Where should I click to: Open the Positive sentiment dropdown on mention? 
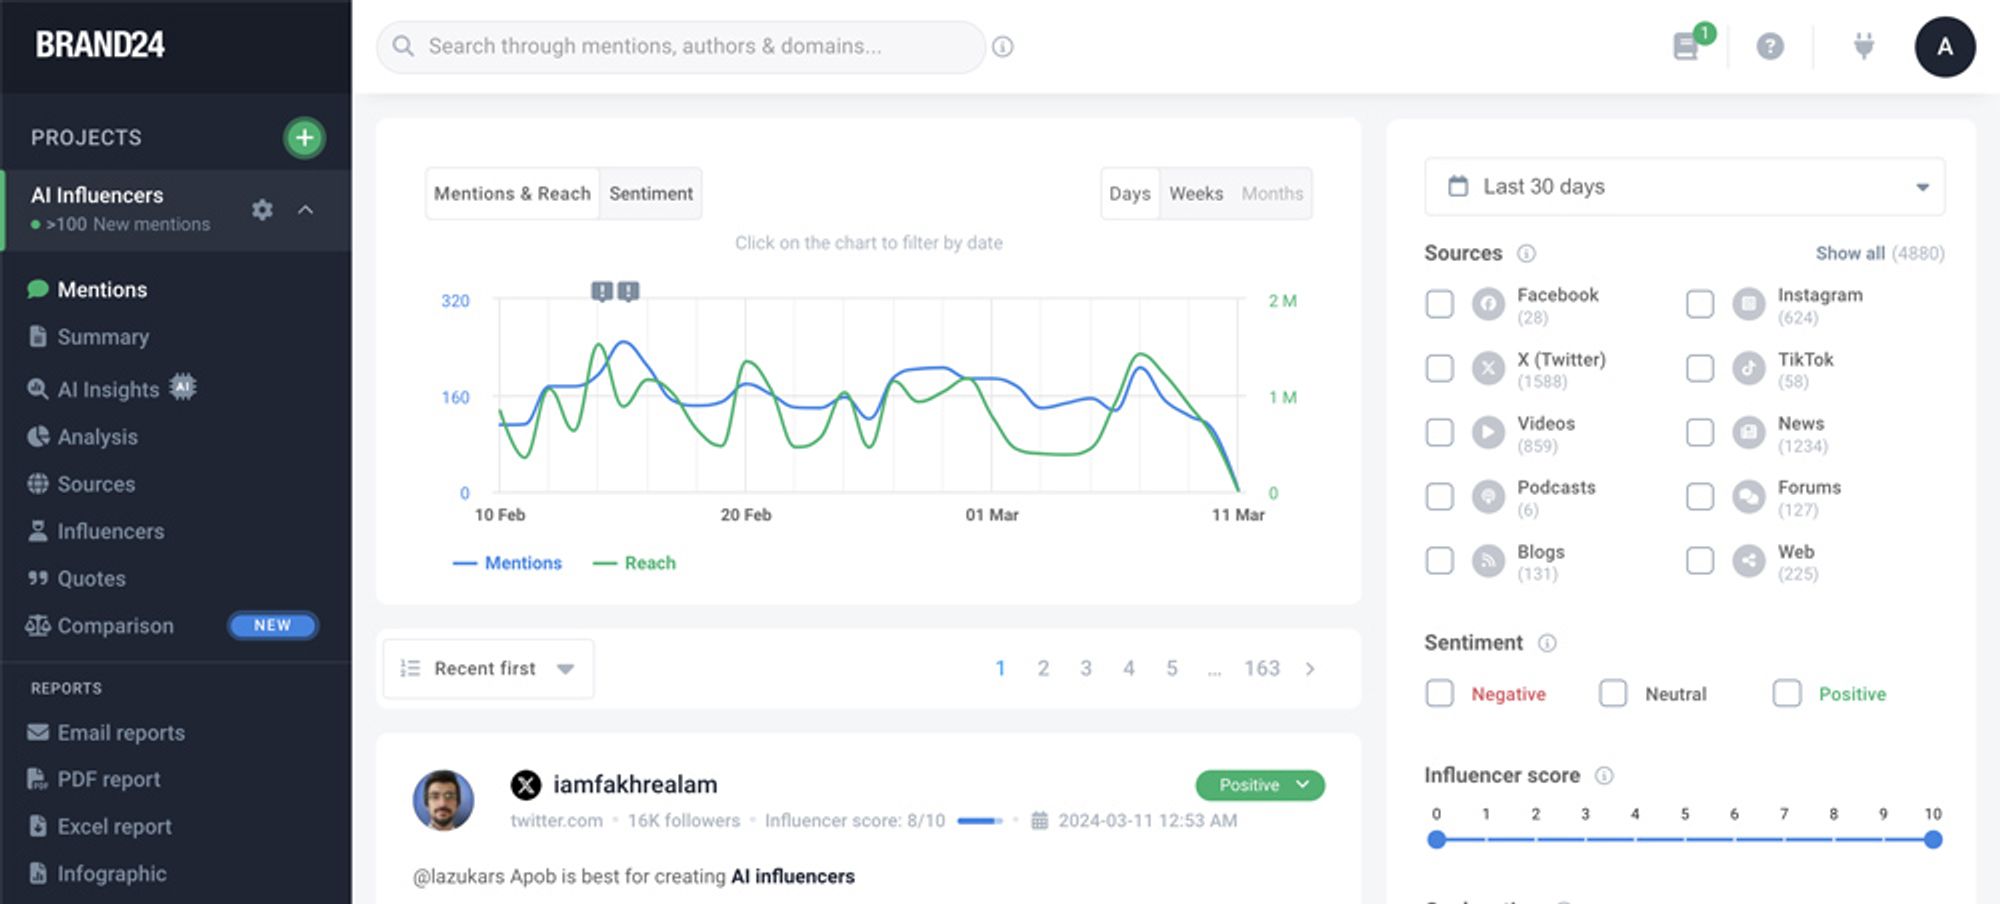point(1260,785)
